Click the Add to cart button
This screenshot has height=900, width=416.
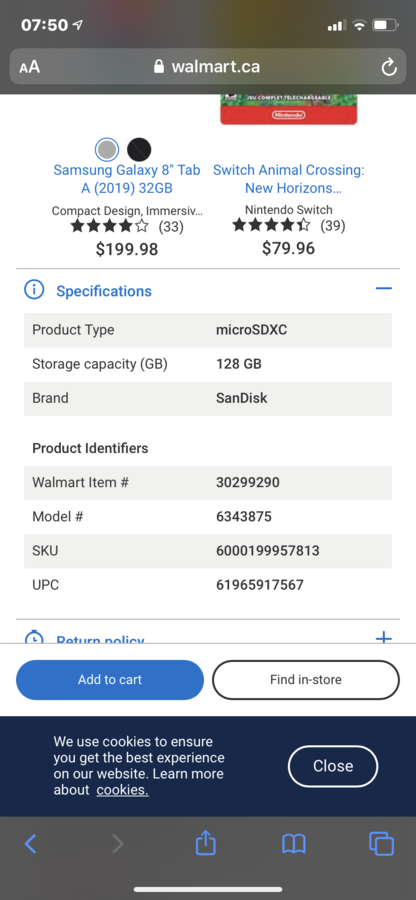pyautogui.click(x=110, y=680)
